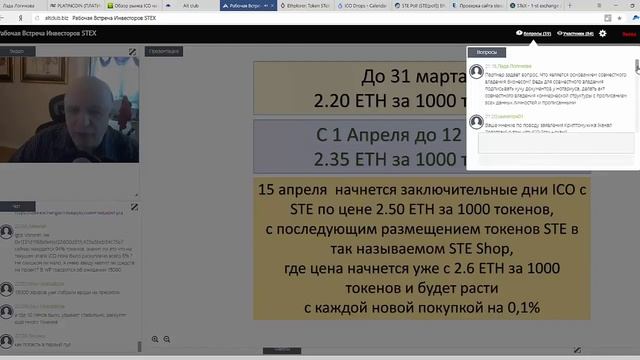
Task: Type a question in the Вопросы input box
Action: point(556,143)
